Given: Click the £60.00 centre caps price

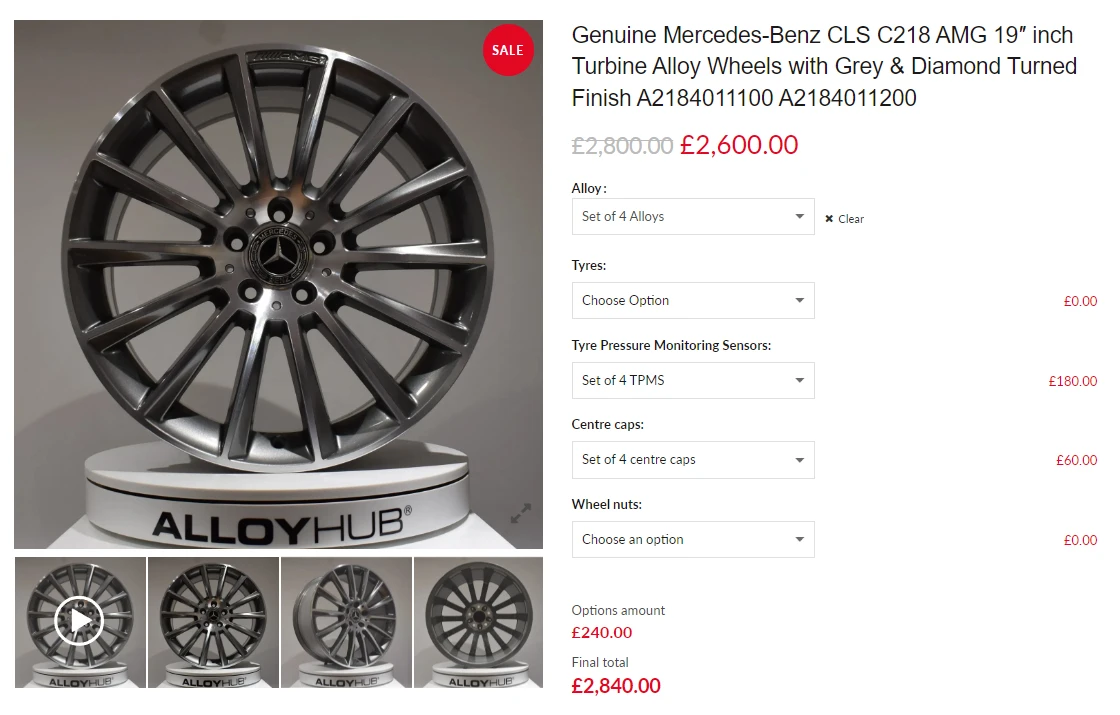Looking at the screenshot, I should pyautogui.click(x=1075, y=459).
